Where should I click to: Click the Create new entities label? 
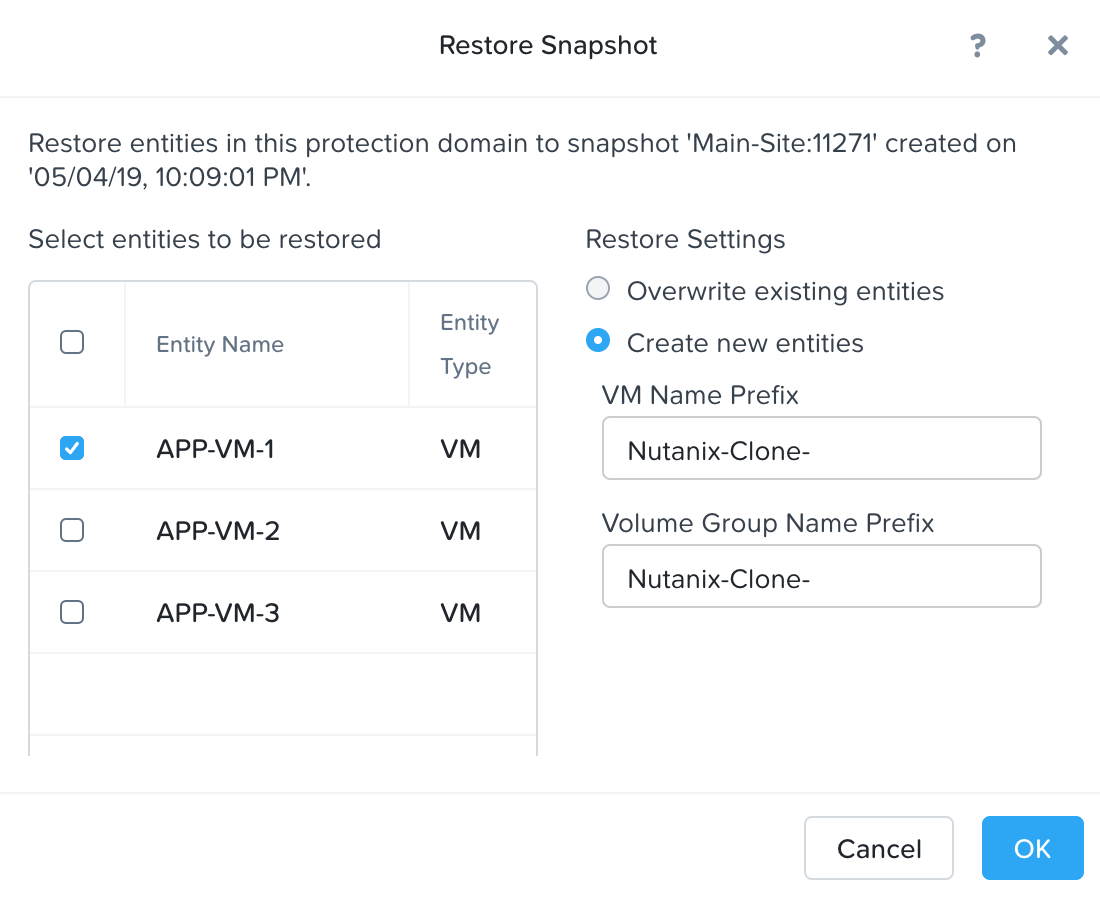pyautogui.click(x=745, y=343)
